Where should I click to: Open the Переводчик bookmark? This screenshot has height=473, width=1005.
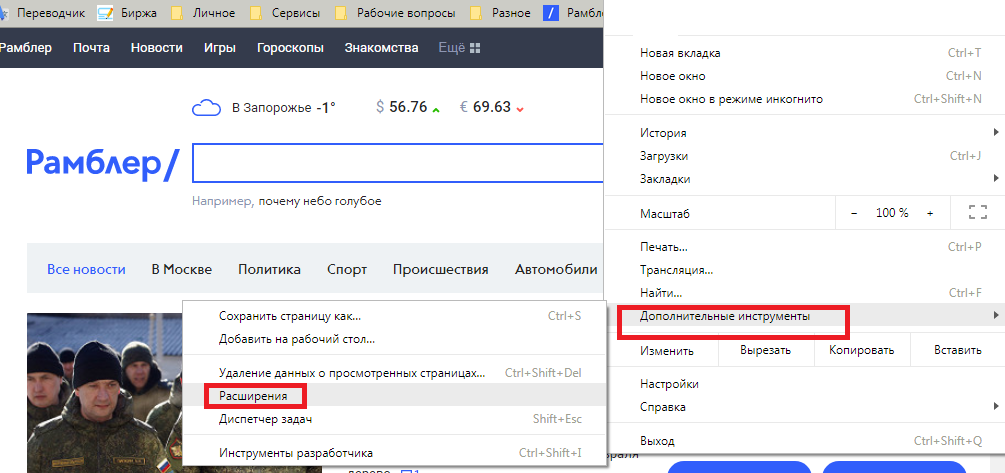42,13
